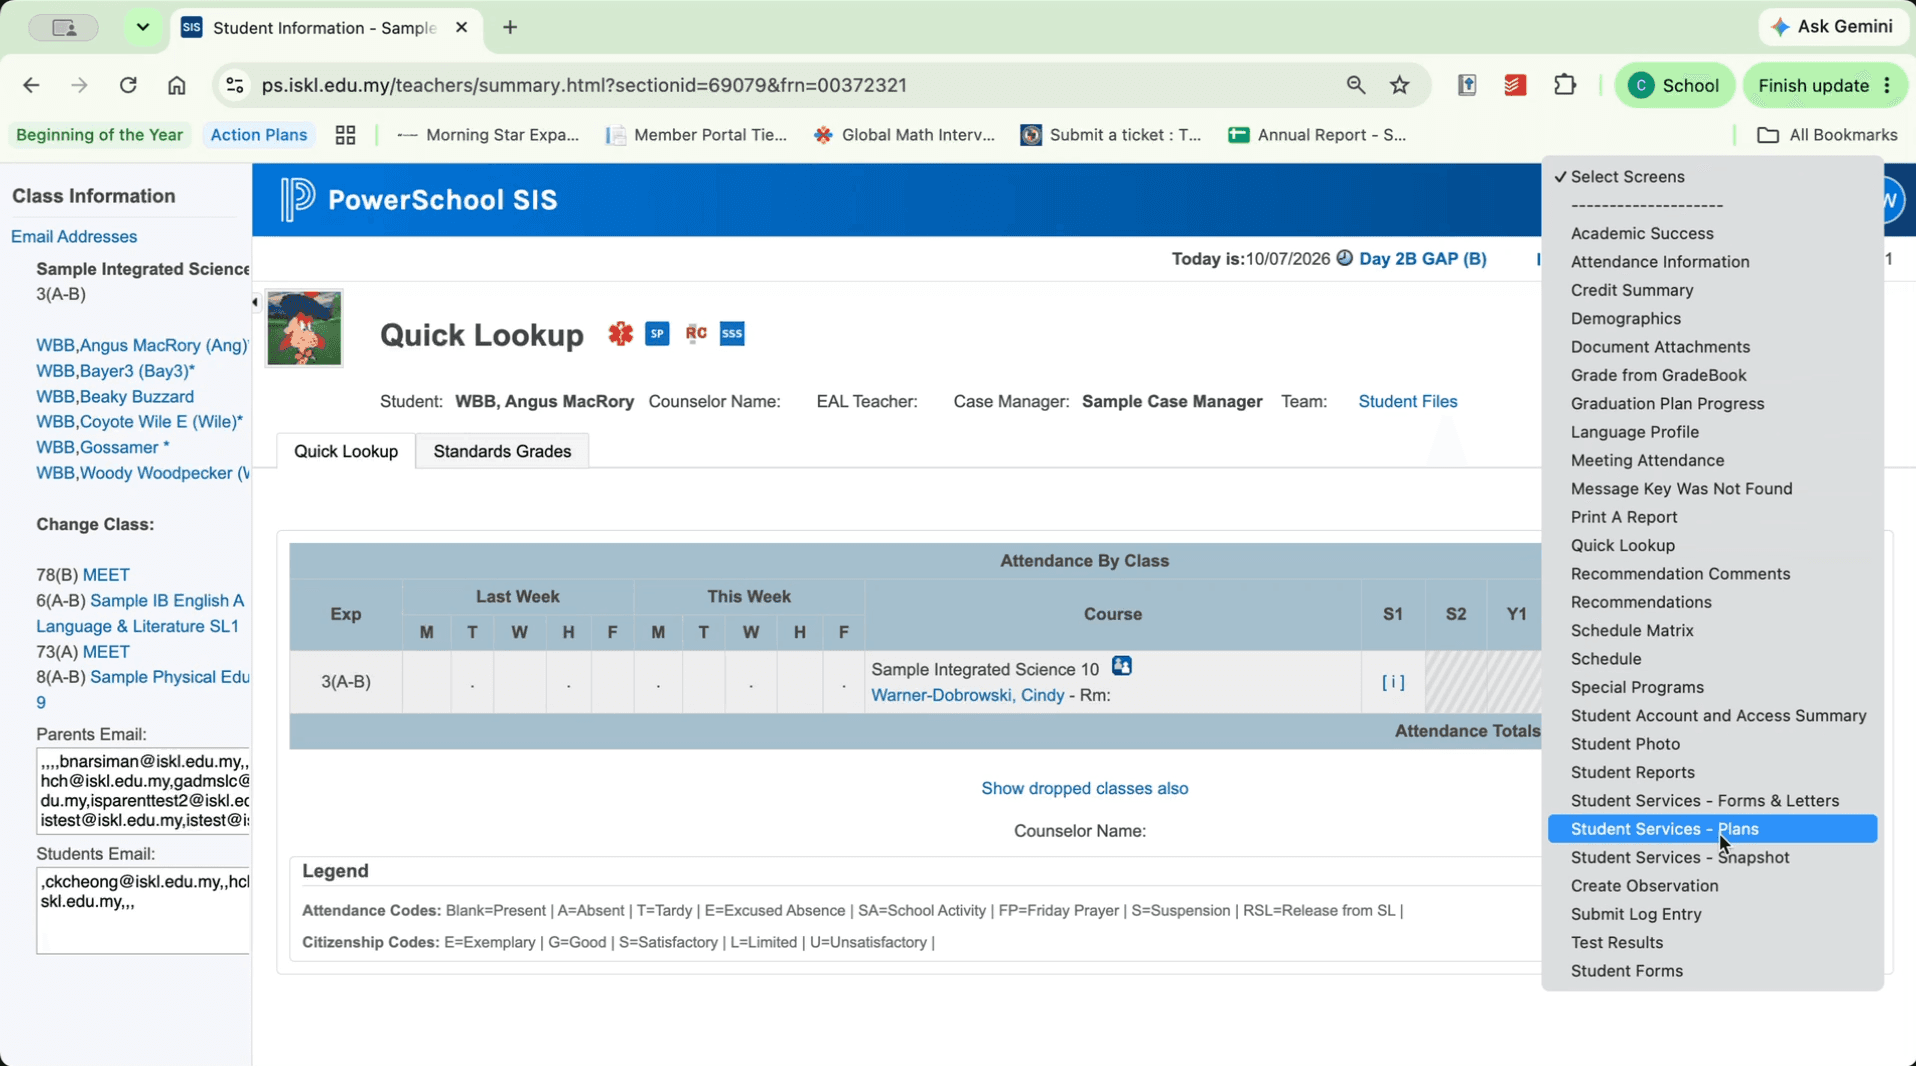
Task: Expand the tab search dropdown chevron
Action: (142, 27)
